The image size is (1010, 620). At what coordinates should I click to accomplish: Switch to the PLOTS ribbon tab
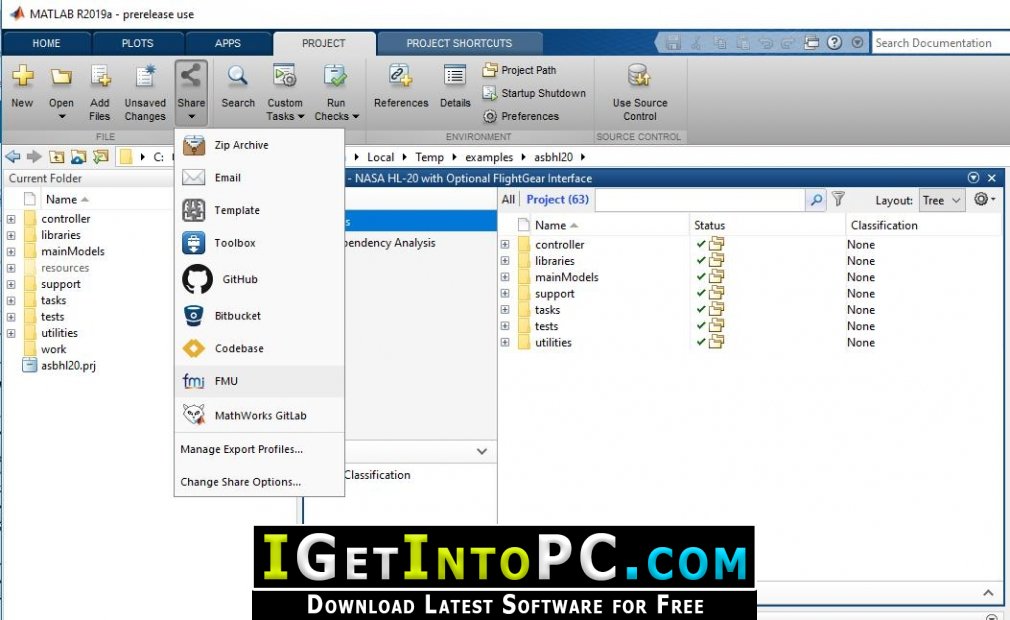pos(138,43)
